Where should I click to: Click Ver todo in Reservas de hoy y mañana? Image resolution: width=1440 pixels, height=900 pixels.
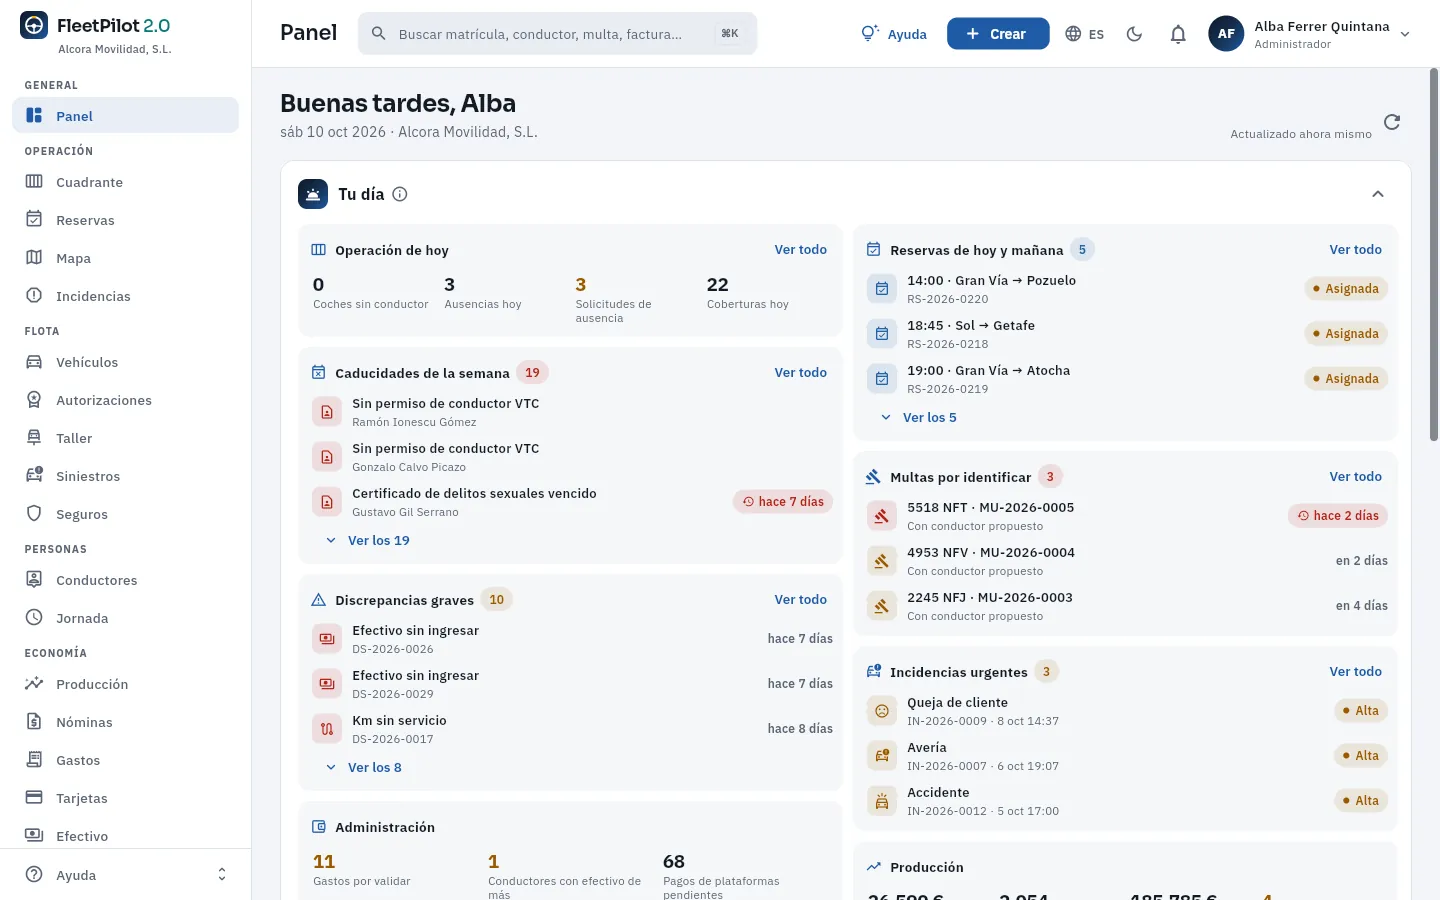[1355, 250]
